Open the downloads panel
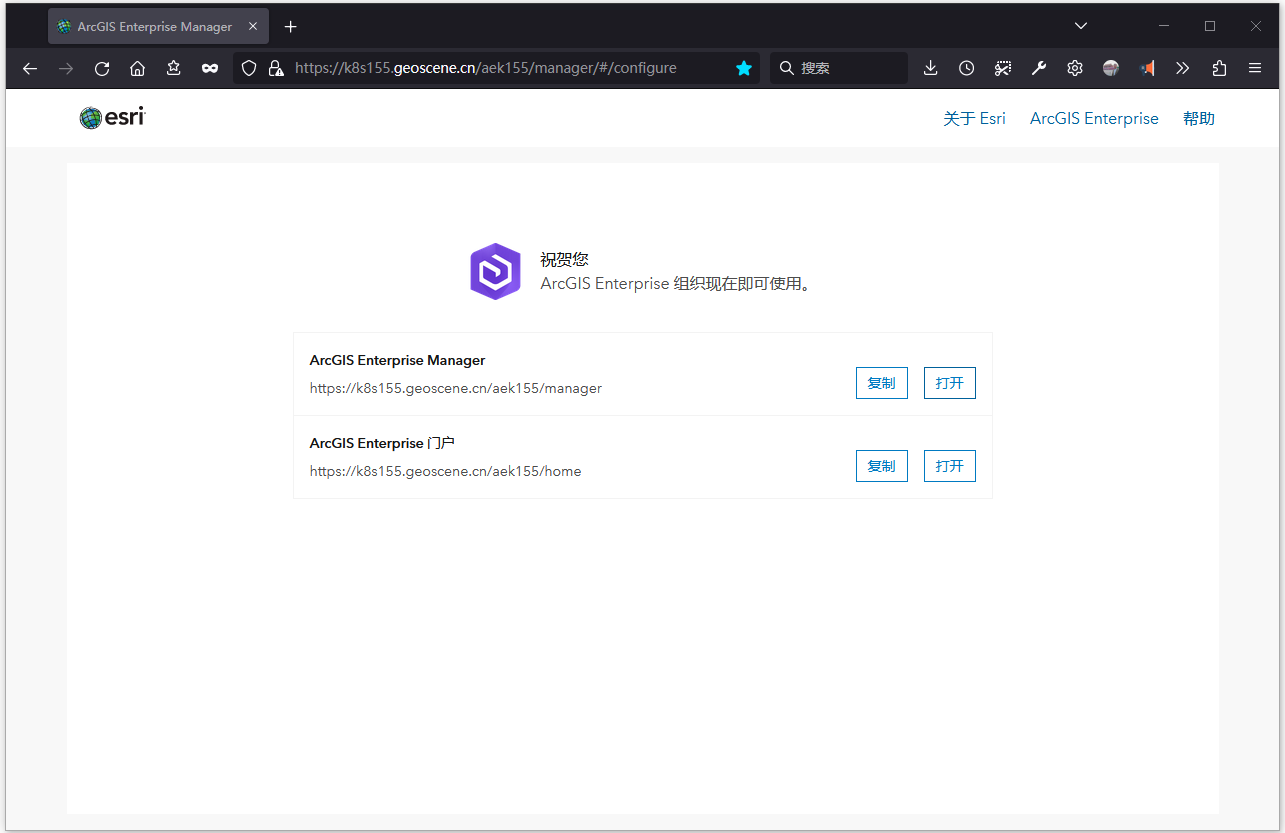1285x833 pixels. click(x=930, y=68)
